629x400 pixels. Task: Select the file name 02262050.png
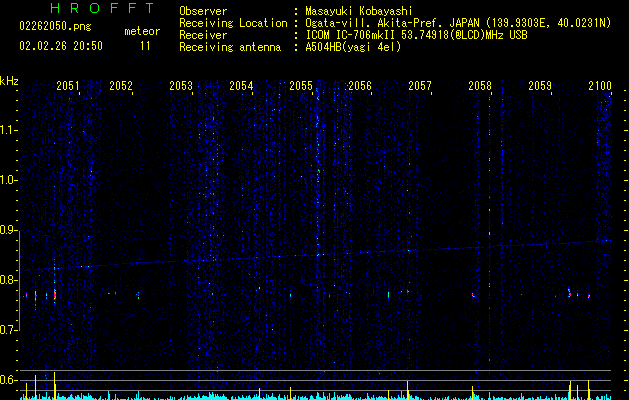coord(55,27)
